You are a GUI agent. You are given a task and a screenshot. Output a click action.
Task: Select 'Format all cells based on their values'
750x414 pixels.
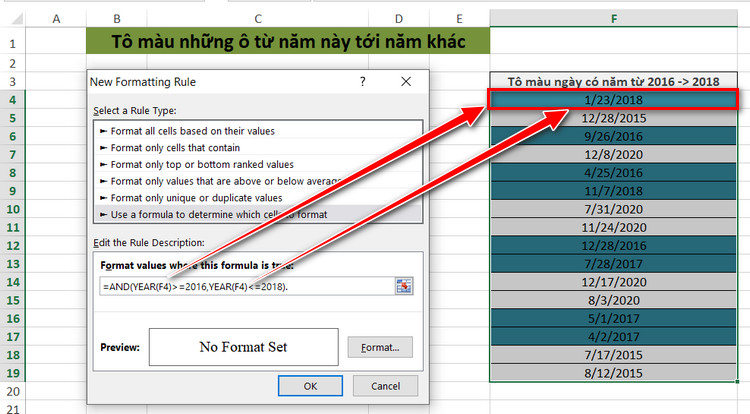click(258, 131)
